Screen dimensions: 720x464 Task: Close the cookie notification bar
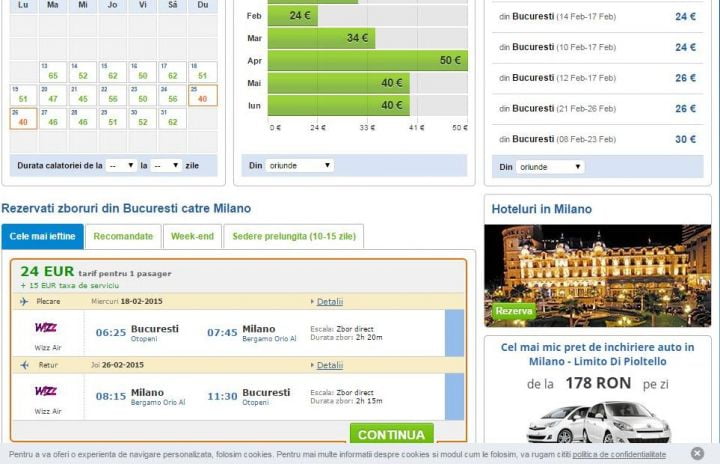coord(697,454)
